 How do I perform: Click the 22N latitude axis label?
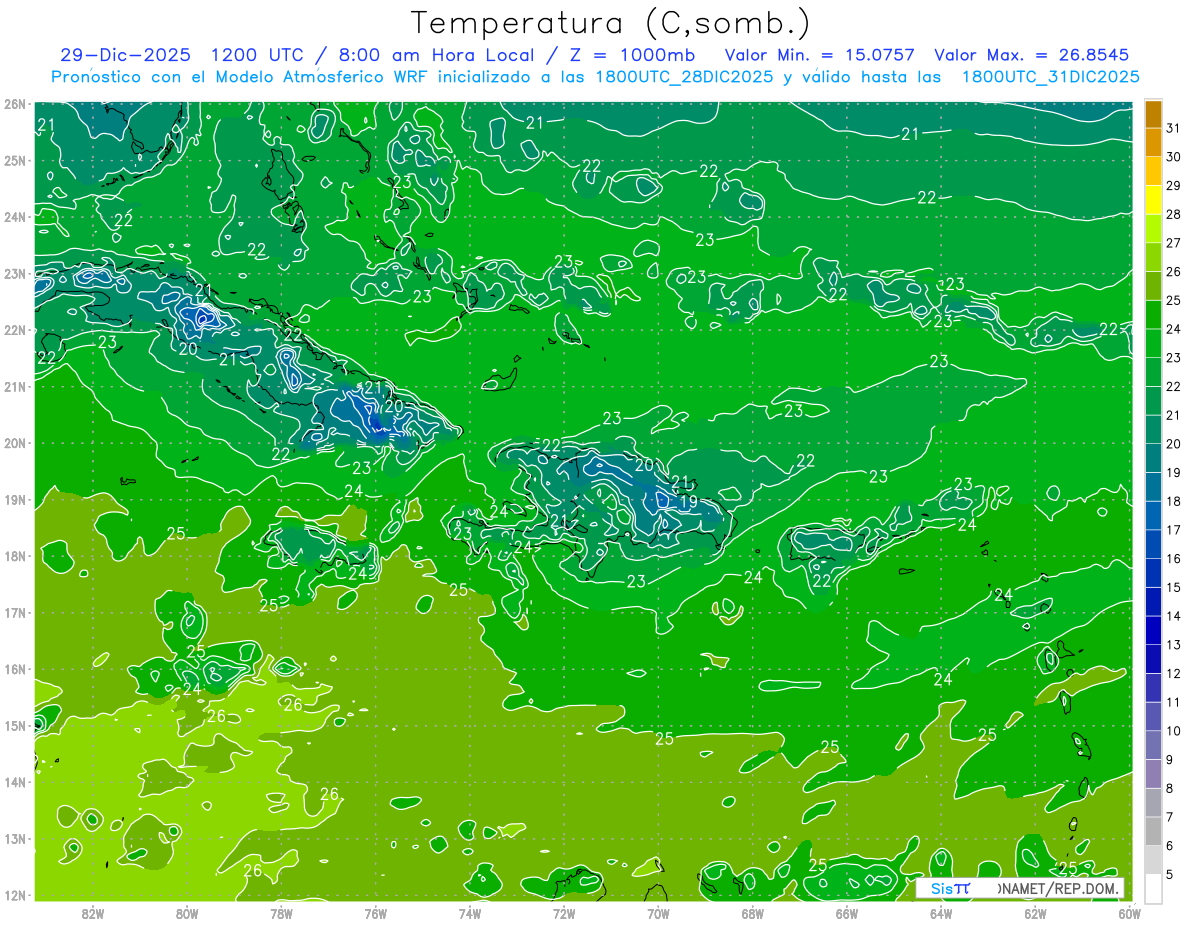click(15, 330)
